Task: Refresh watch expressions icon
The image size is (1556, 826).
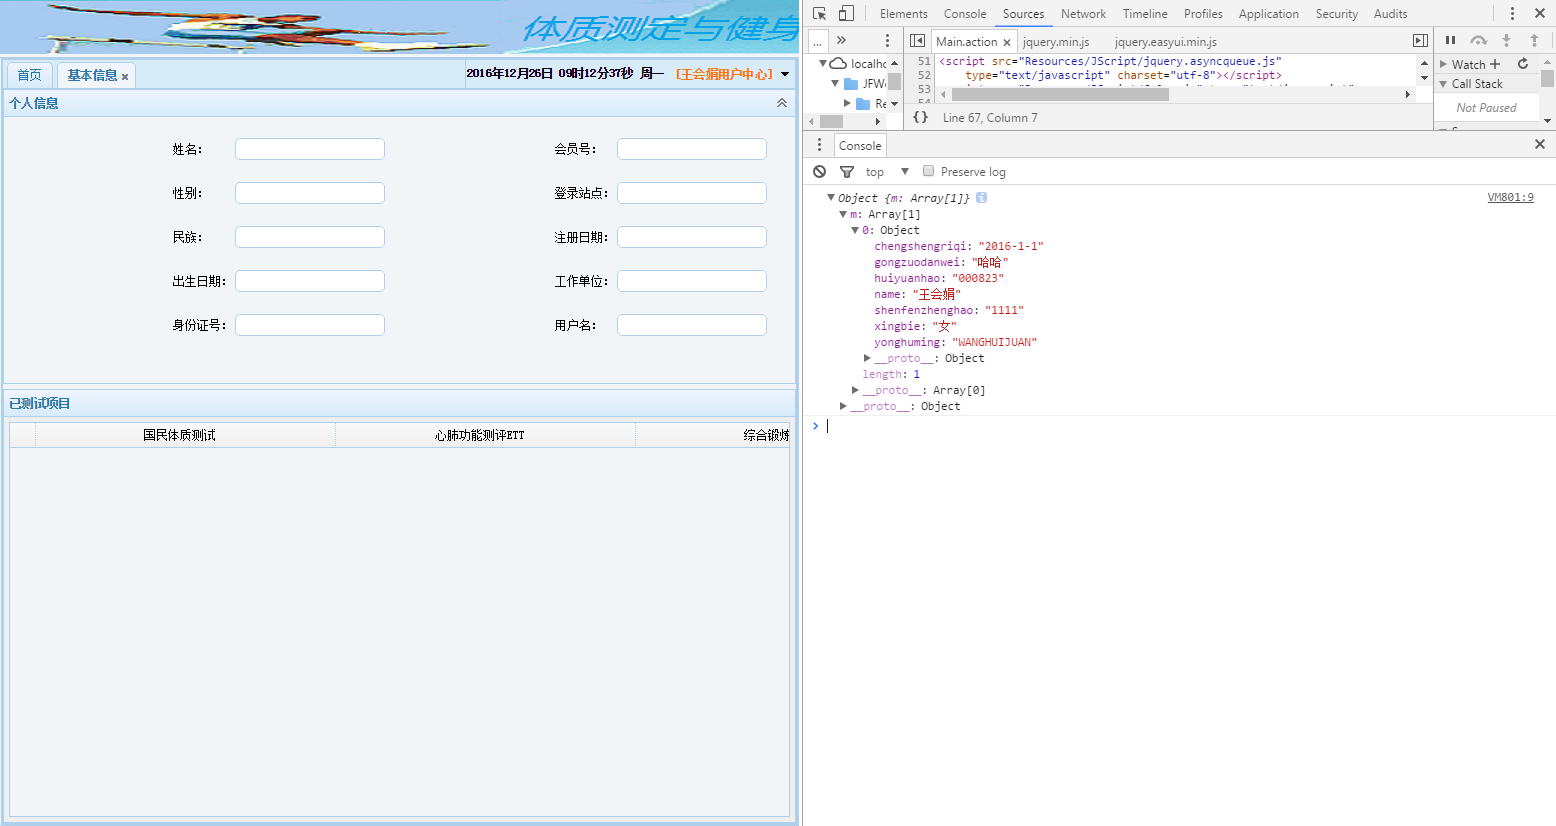Action: [x=1523, y=64]
